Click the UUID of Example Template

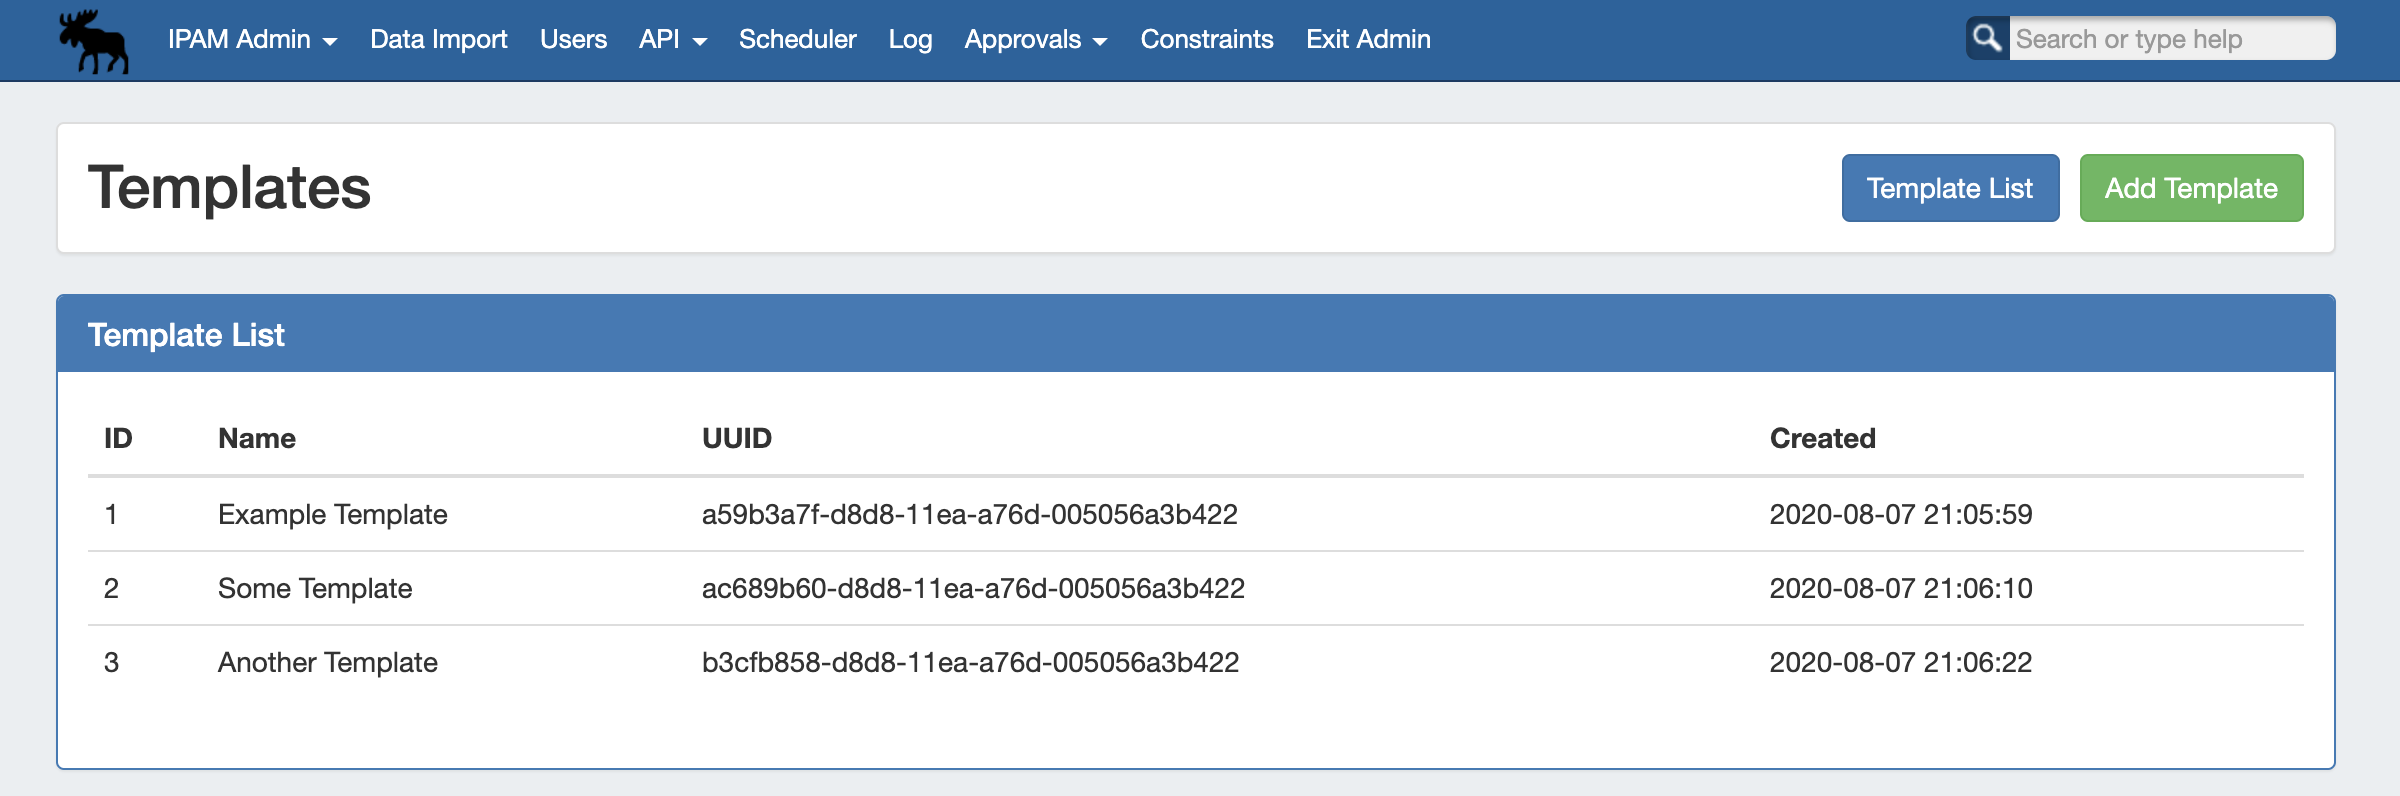[969, 514]
